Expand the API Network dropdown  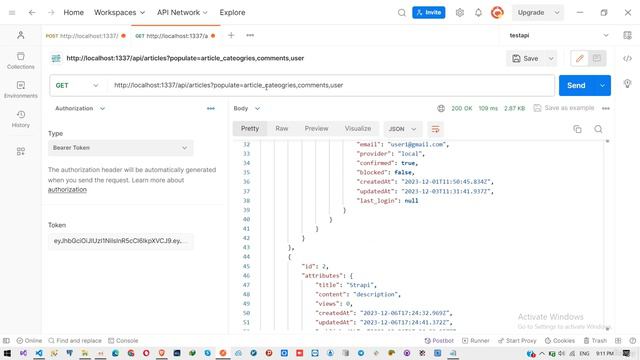pos(182,13)
